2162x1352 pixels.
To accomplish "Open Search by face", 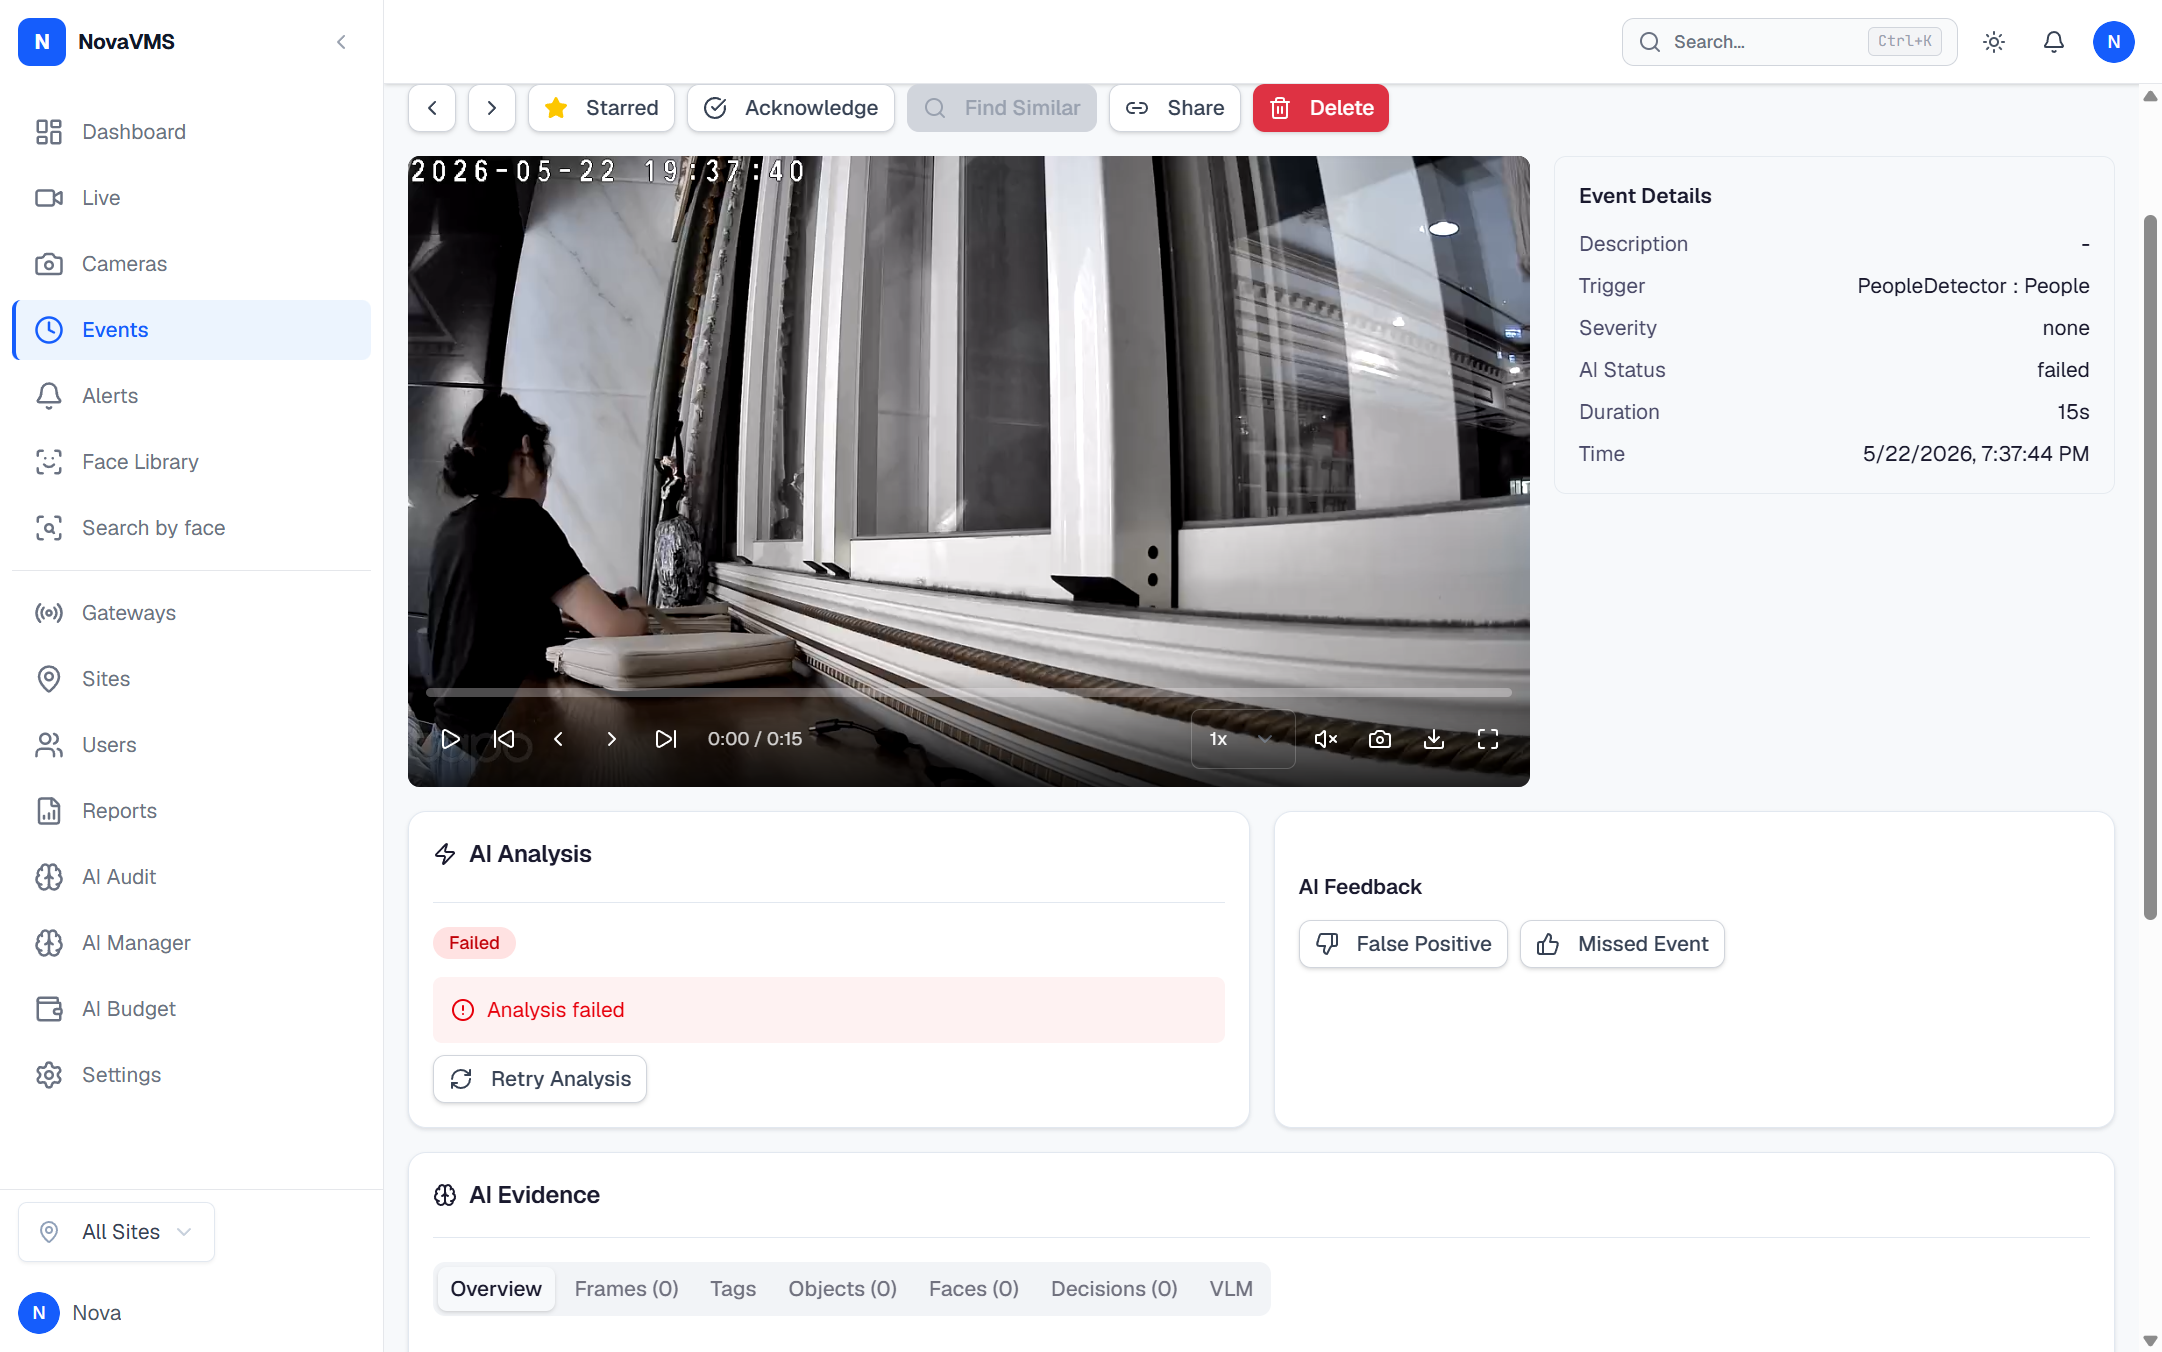I will click(191, 528).
